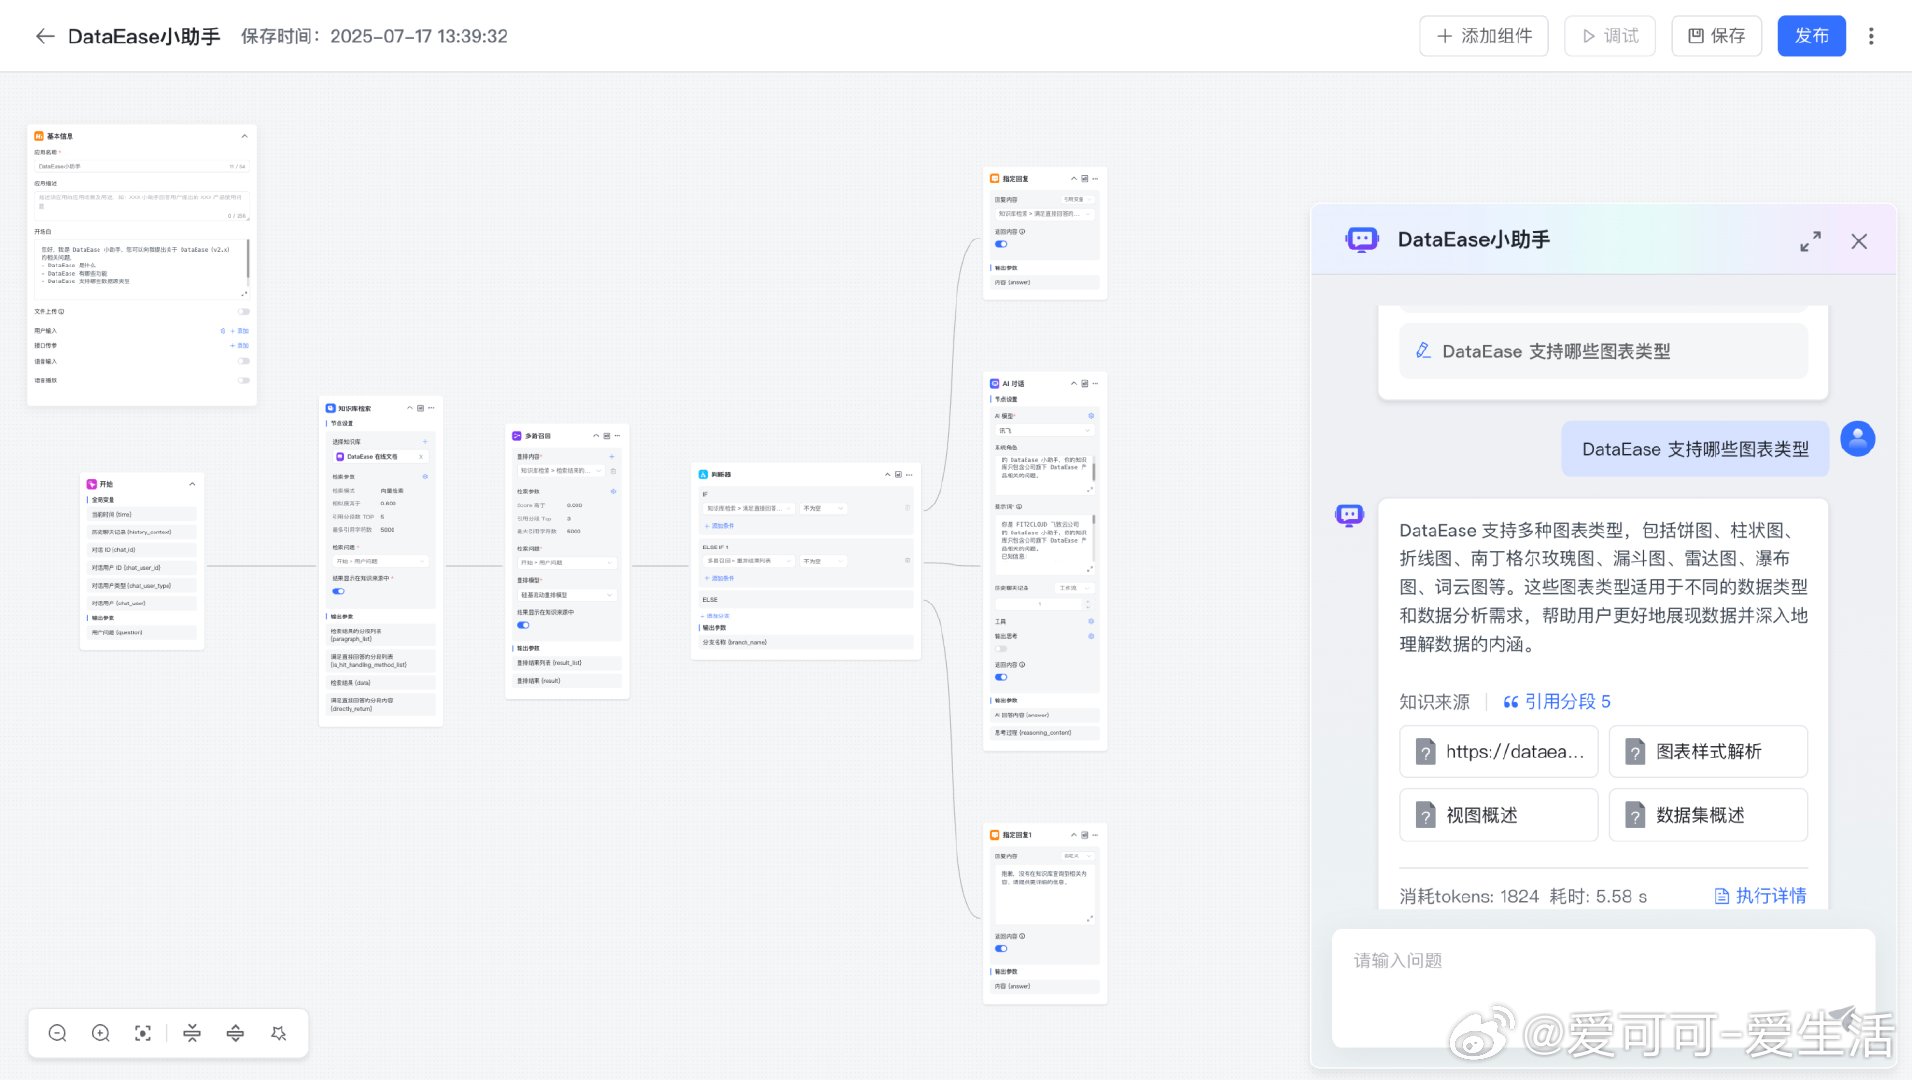
Task: Open more options of 多路召回 node
Action: tap(617, 436)
